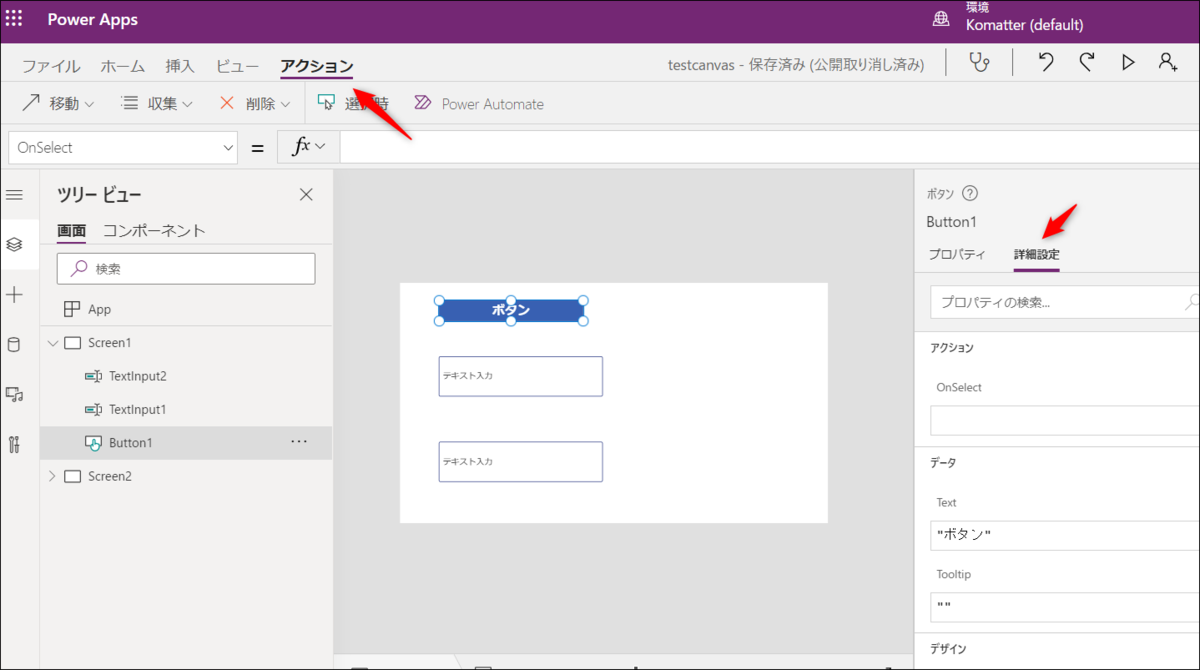Screen dimensions: 1200x670
Task: Switch to the プロパティ tab
Action: click(x=957, y=254)
